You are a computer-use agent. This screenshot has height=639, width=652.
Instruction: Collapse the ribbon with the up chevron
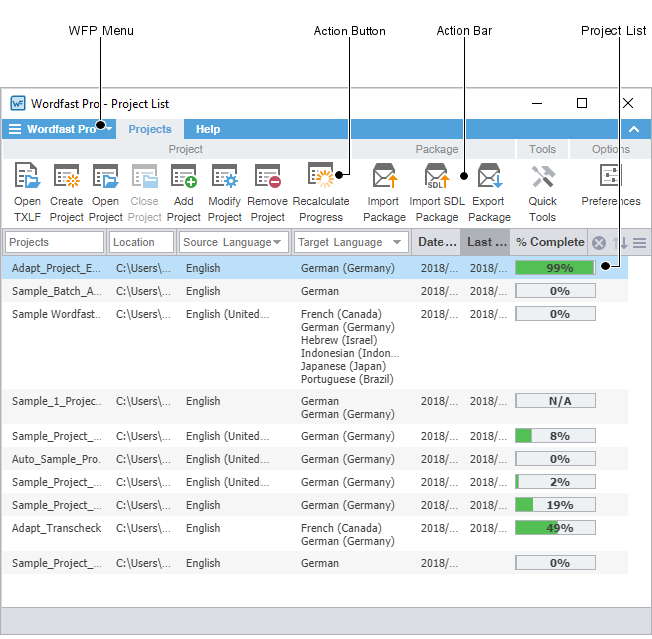pyautogui.click(x=634, y=129)
